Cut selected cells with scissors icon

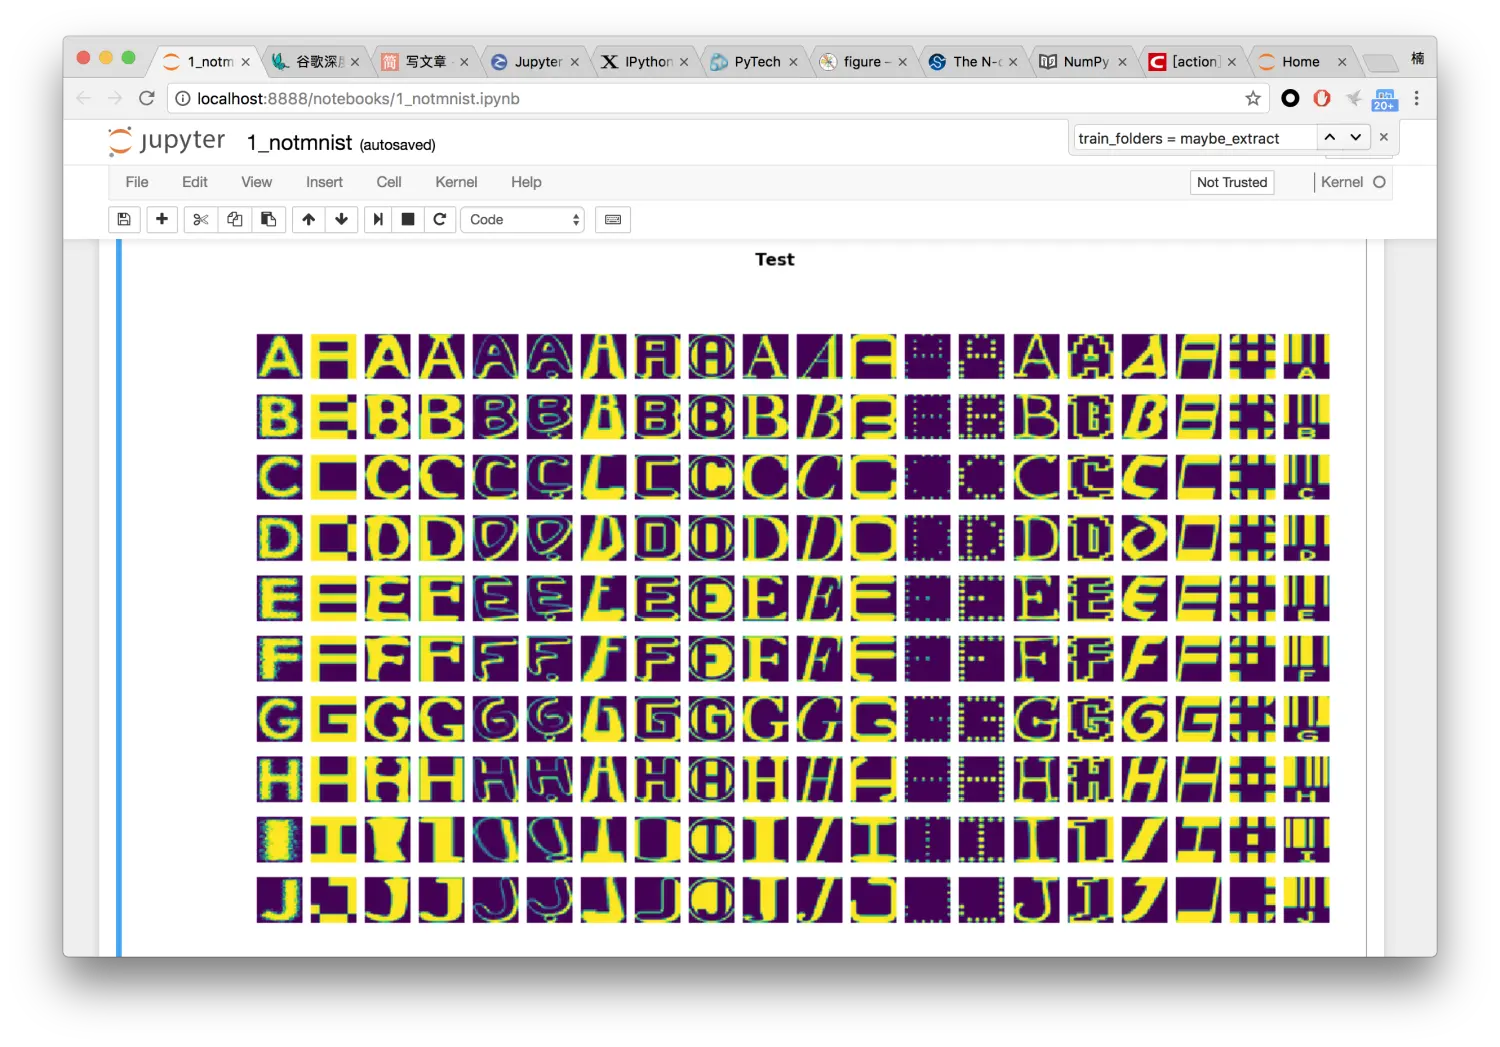pyautogui.click(x=201, y=220)
